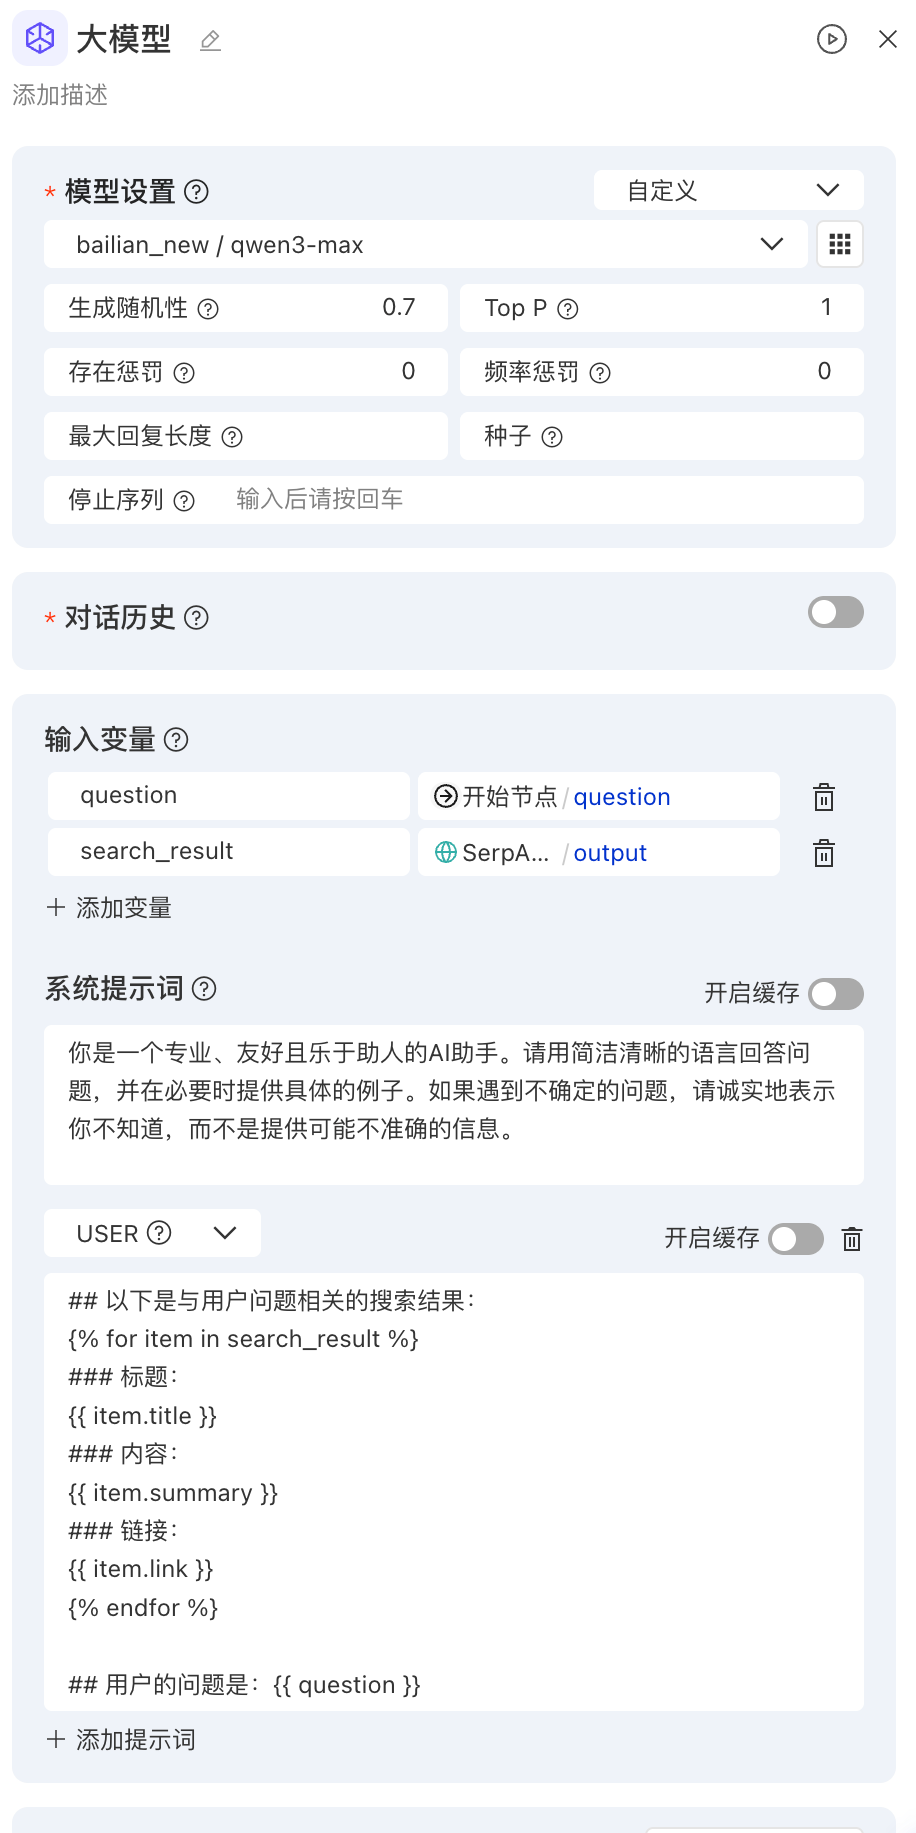Delete the question input variable
Image resolution: width=916 pixels, height=1833 pixels.
pyautogui.click(x=823, y=797)
